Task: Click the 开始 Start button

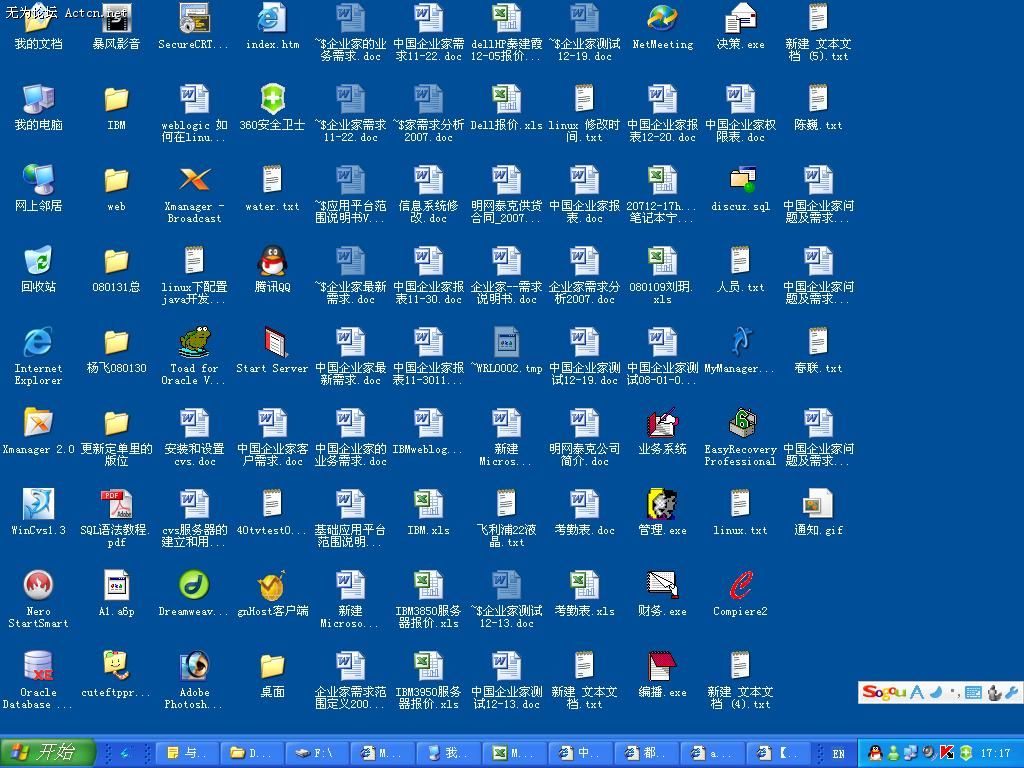Action: click(x=47, y=752)
